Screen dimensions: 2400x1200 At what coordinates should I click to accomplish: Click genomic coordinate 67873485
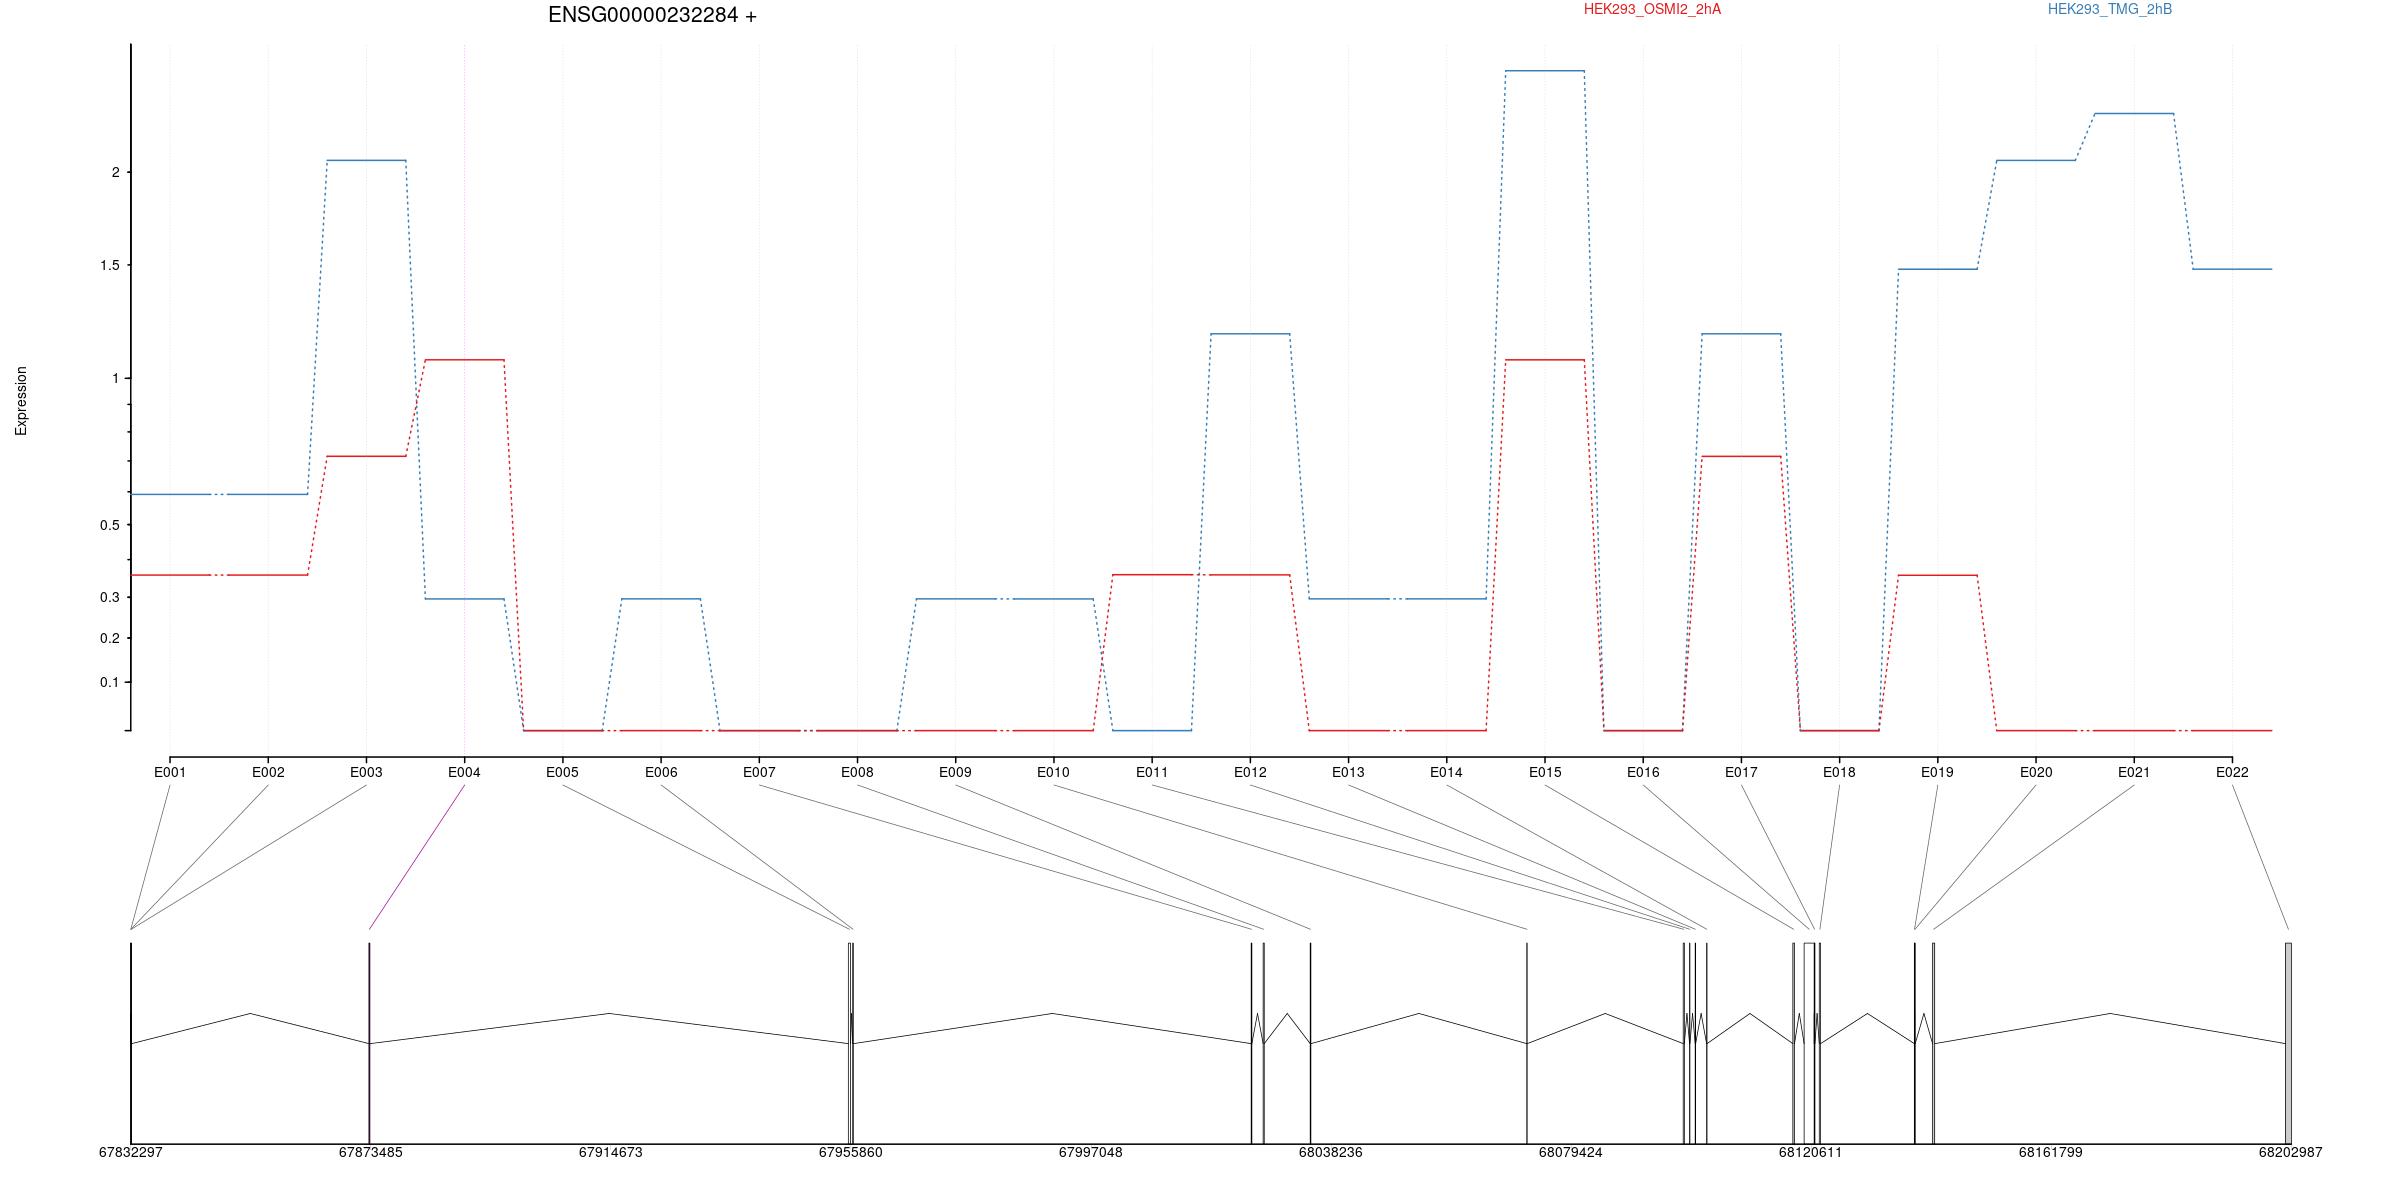[371, 1152]
